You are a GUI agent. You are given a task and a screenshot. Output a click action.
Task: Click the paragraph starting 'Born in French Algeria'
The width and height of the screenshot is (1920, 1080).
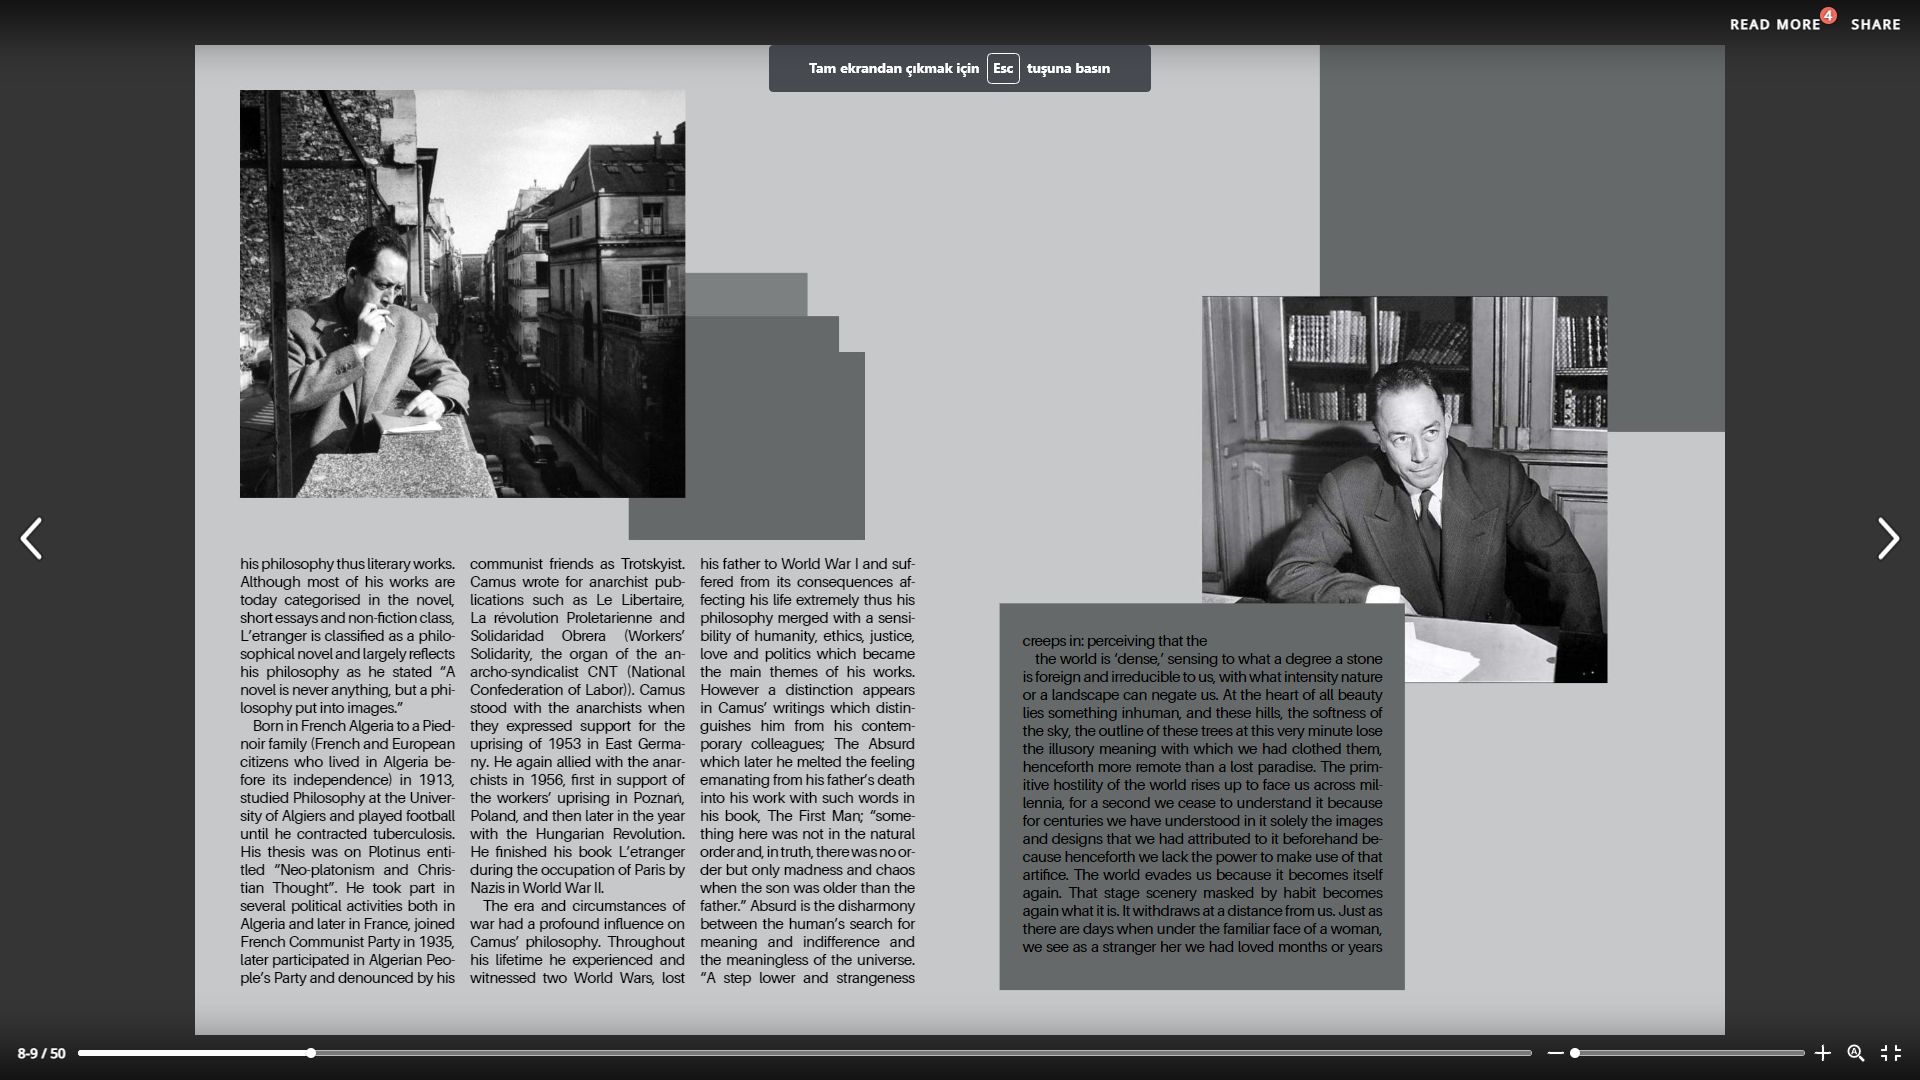click(x=347, y=852)
